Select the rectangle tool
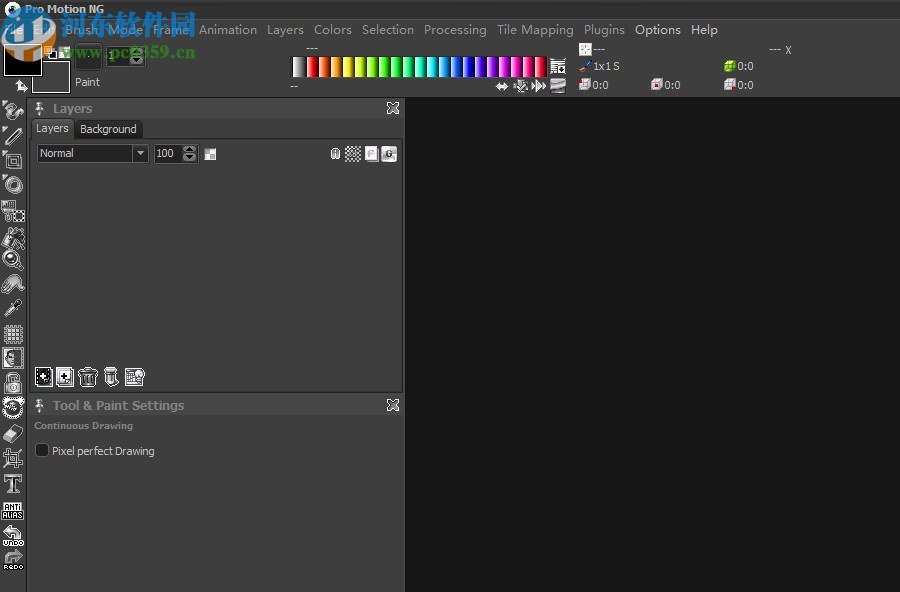900x592 pixels. pyautogui.click(x=13, y=161)
